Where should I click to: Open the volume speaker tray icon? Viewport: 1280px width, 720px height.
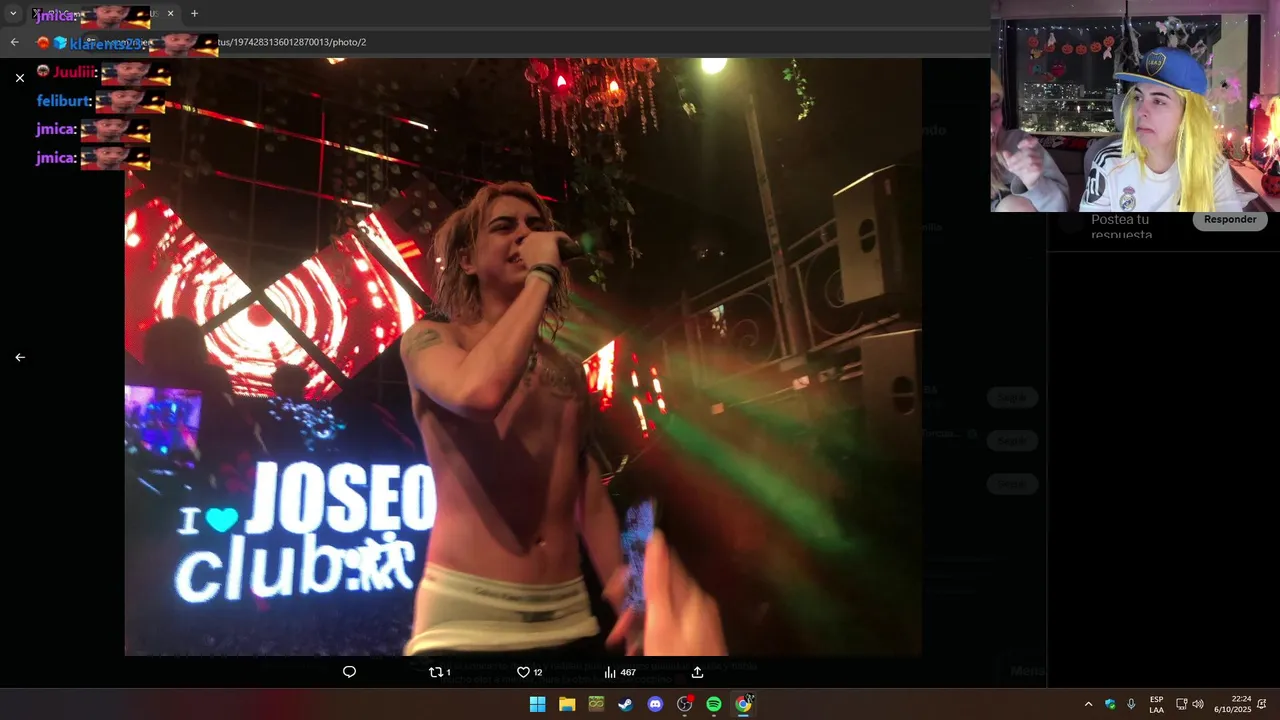1198,704
